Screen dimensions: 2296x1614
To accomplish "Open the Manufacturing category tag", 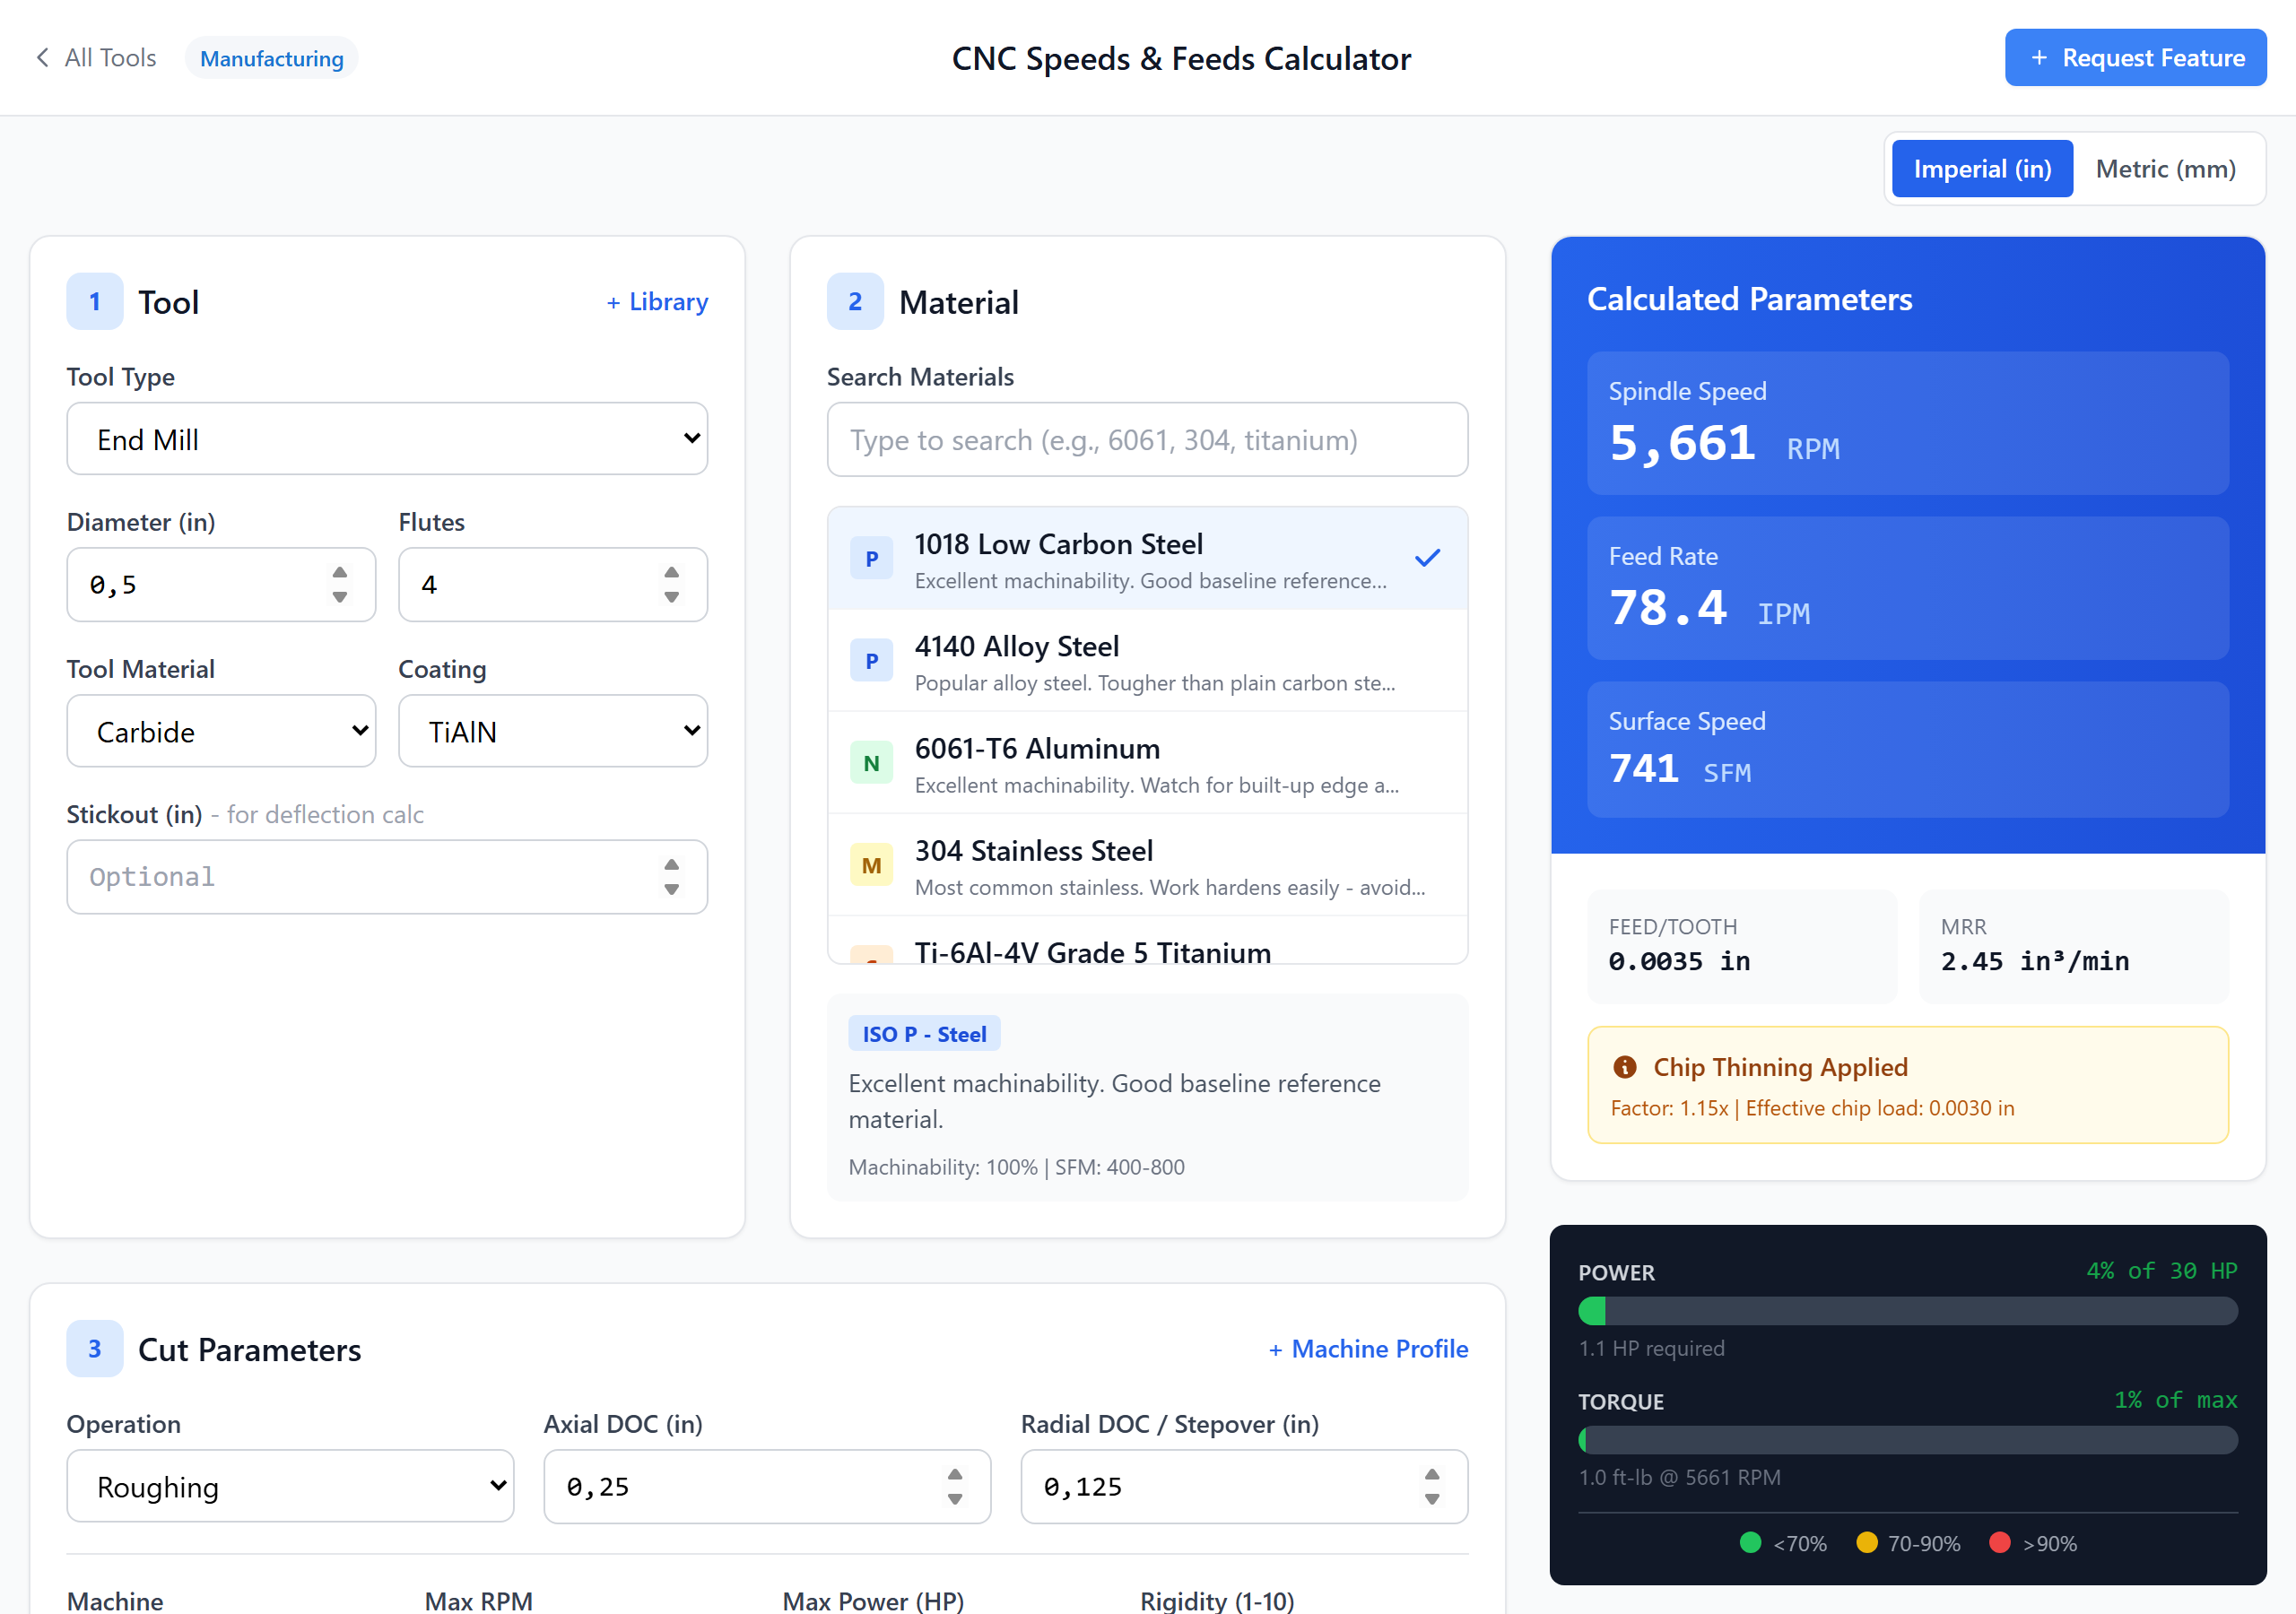I will pyautogui.click(x=271, y=58).
